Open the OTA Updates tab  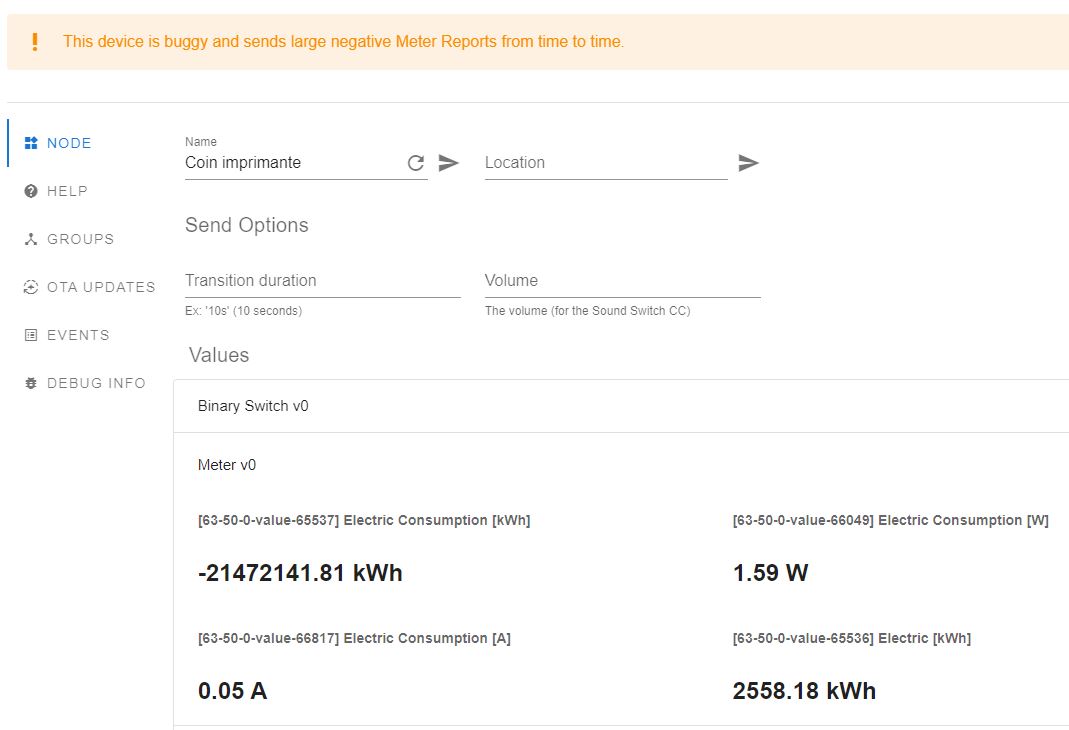click(x=101, y=287)
